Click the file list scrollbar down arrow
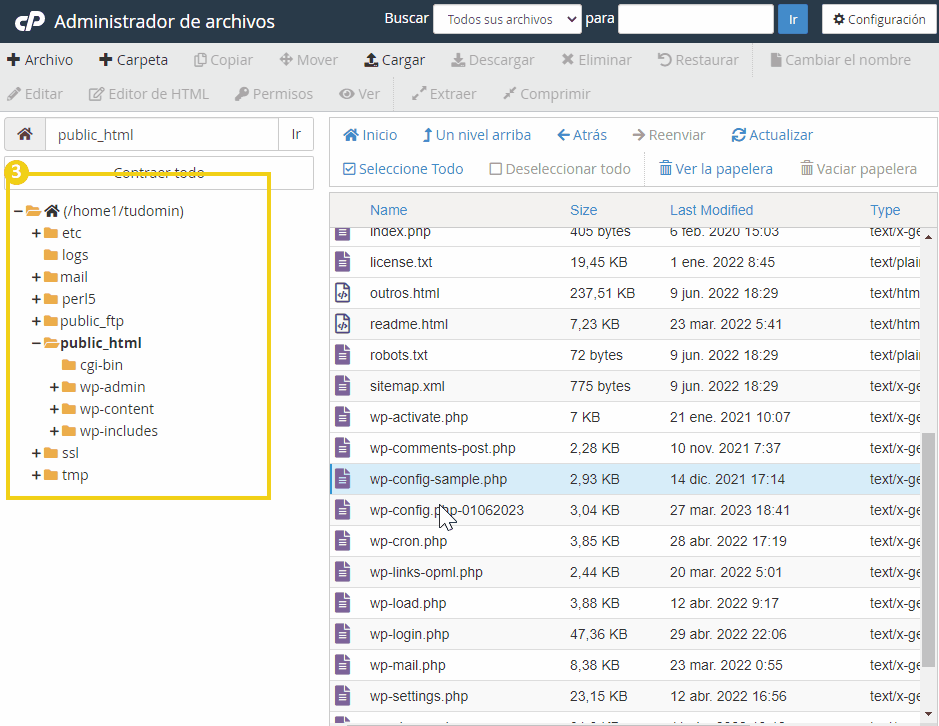 click(x=928, y=713)
